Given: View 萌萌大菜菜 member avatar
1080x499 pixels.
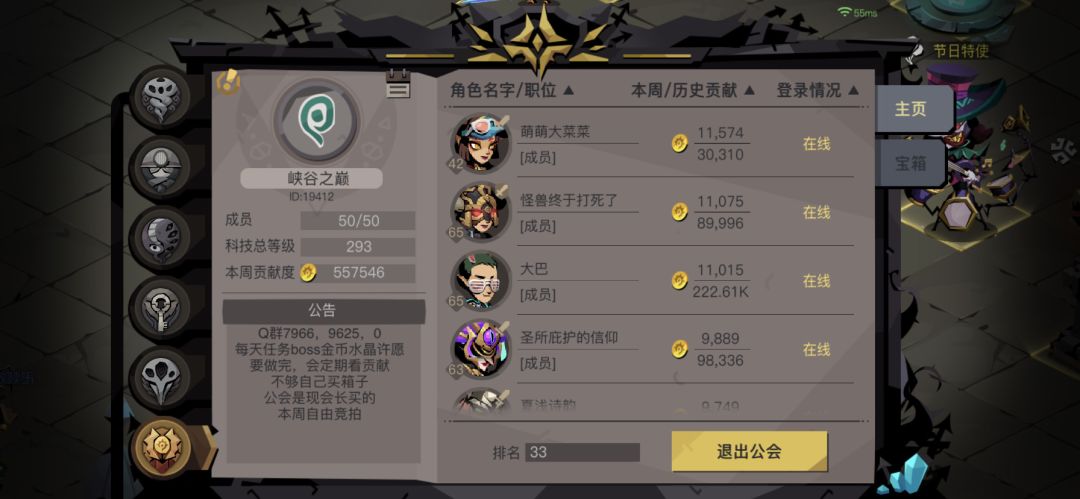Looking at the screenshot, I should (481, 143).
